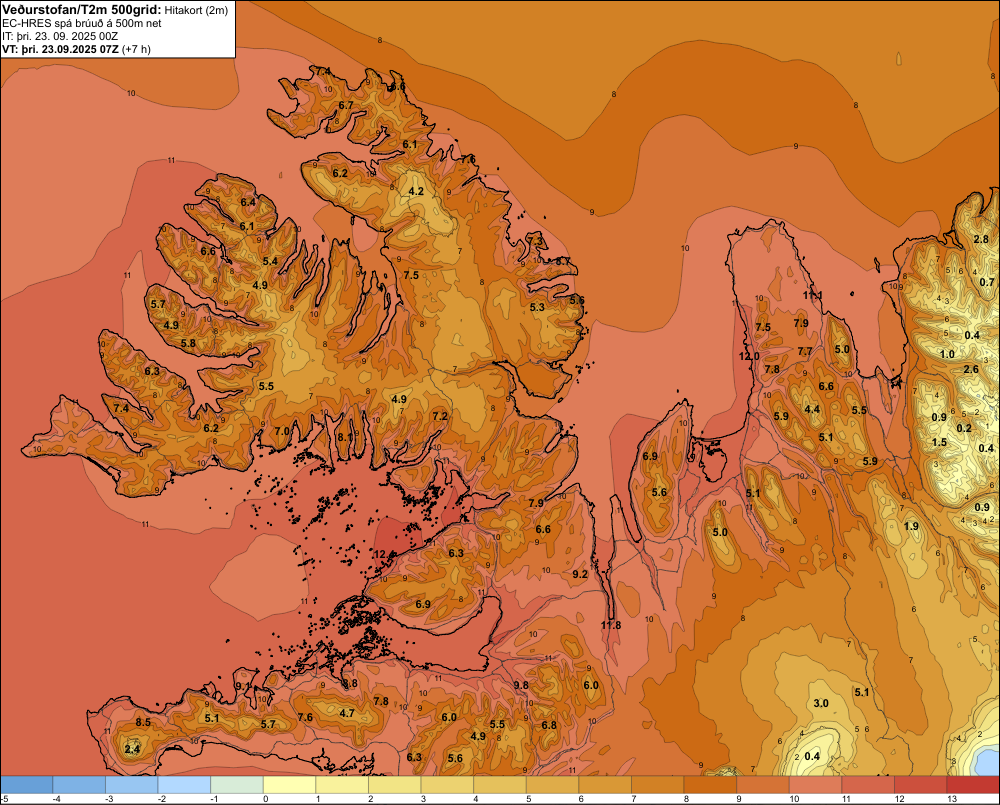Click the 8.1 temperature value on the map
The width and height of the screenshot is (1000, 805).
345,437
